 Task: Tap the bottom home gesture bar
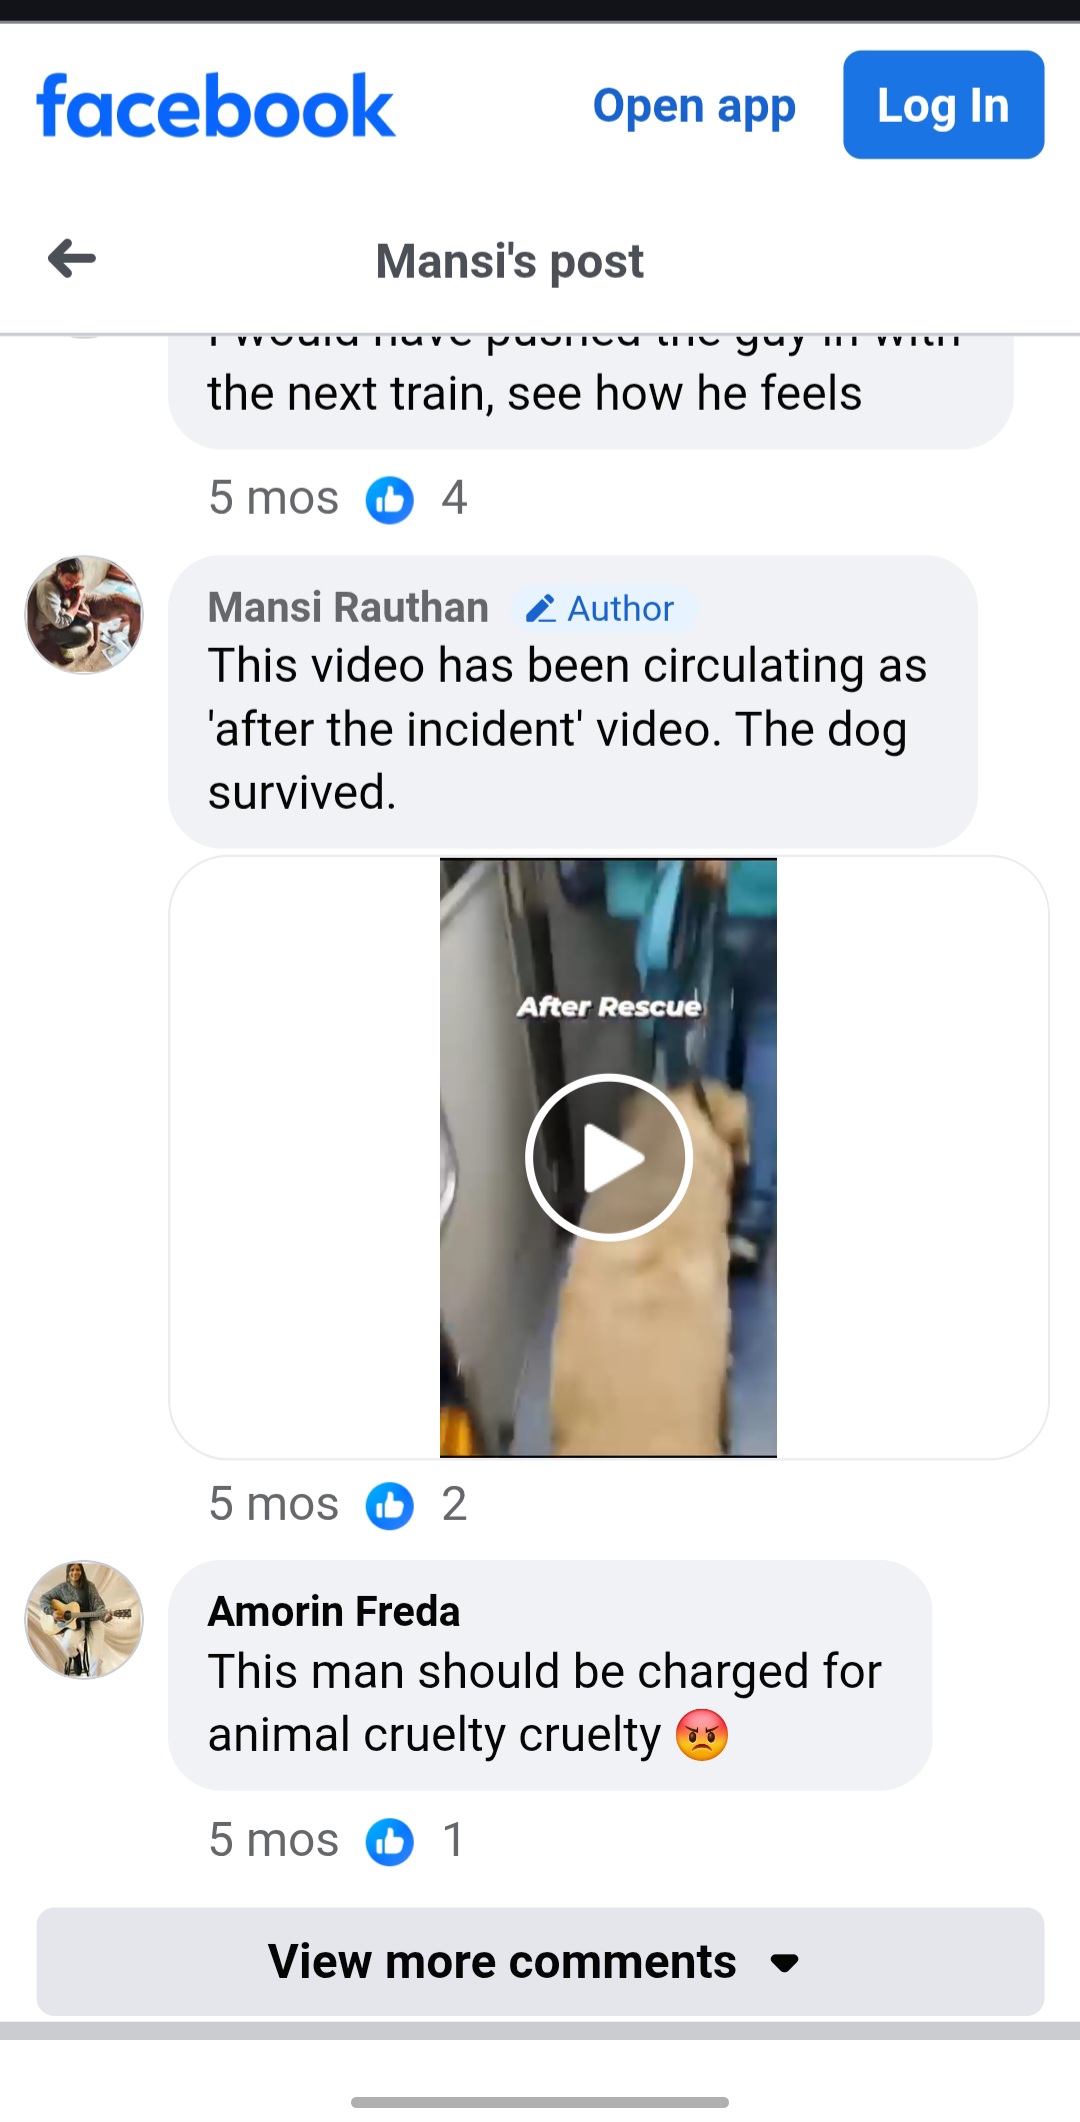pos(540,2102)
